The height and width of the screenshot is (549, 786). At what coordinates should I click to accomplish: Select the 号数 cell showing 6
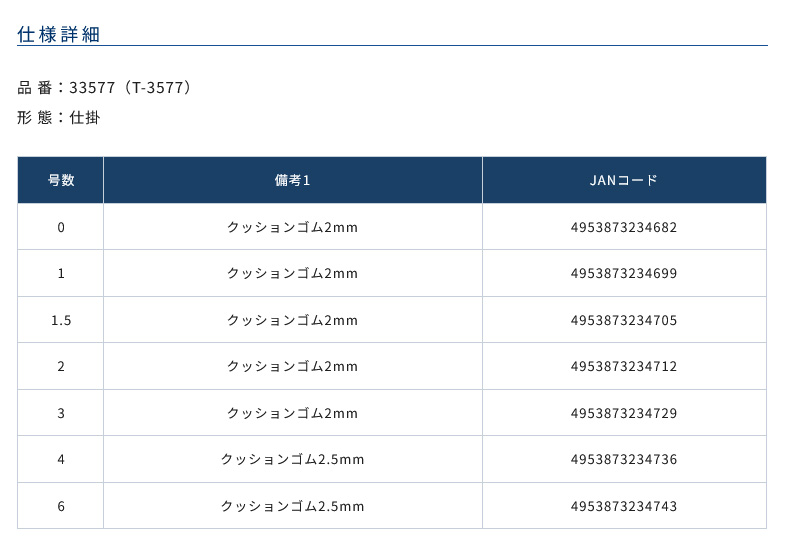pyautogui.click(x=61, y=506)
